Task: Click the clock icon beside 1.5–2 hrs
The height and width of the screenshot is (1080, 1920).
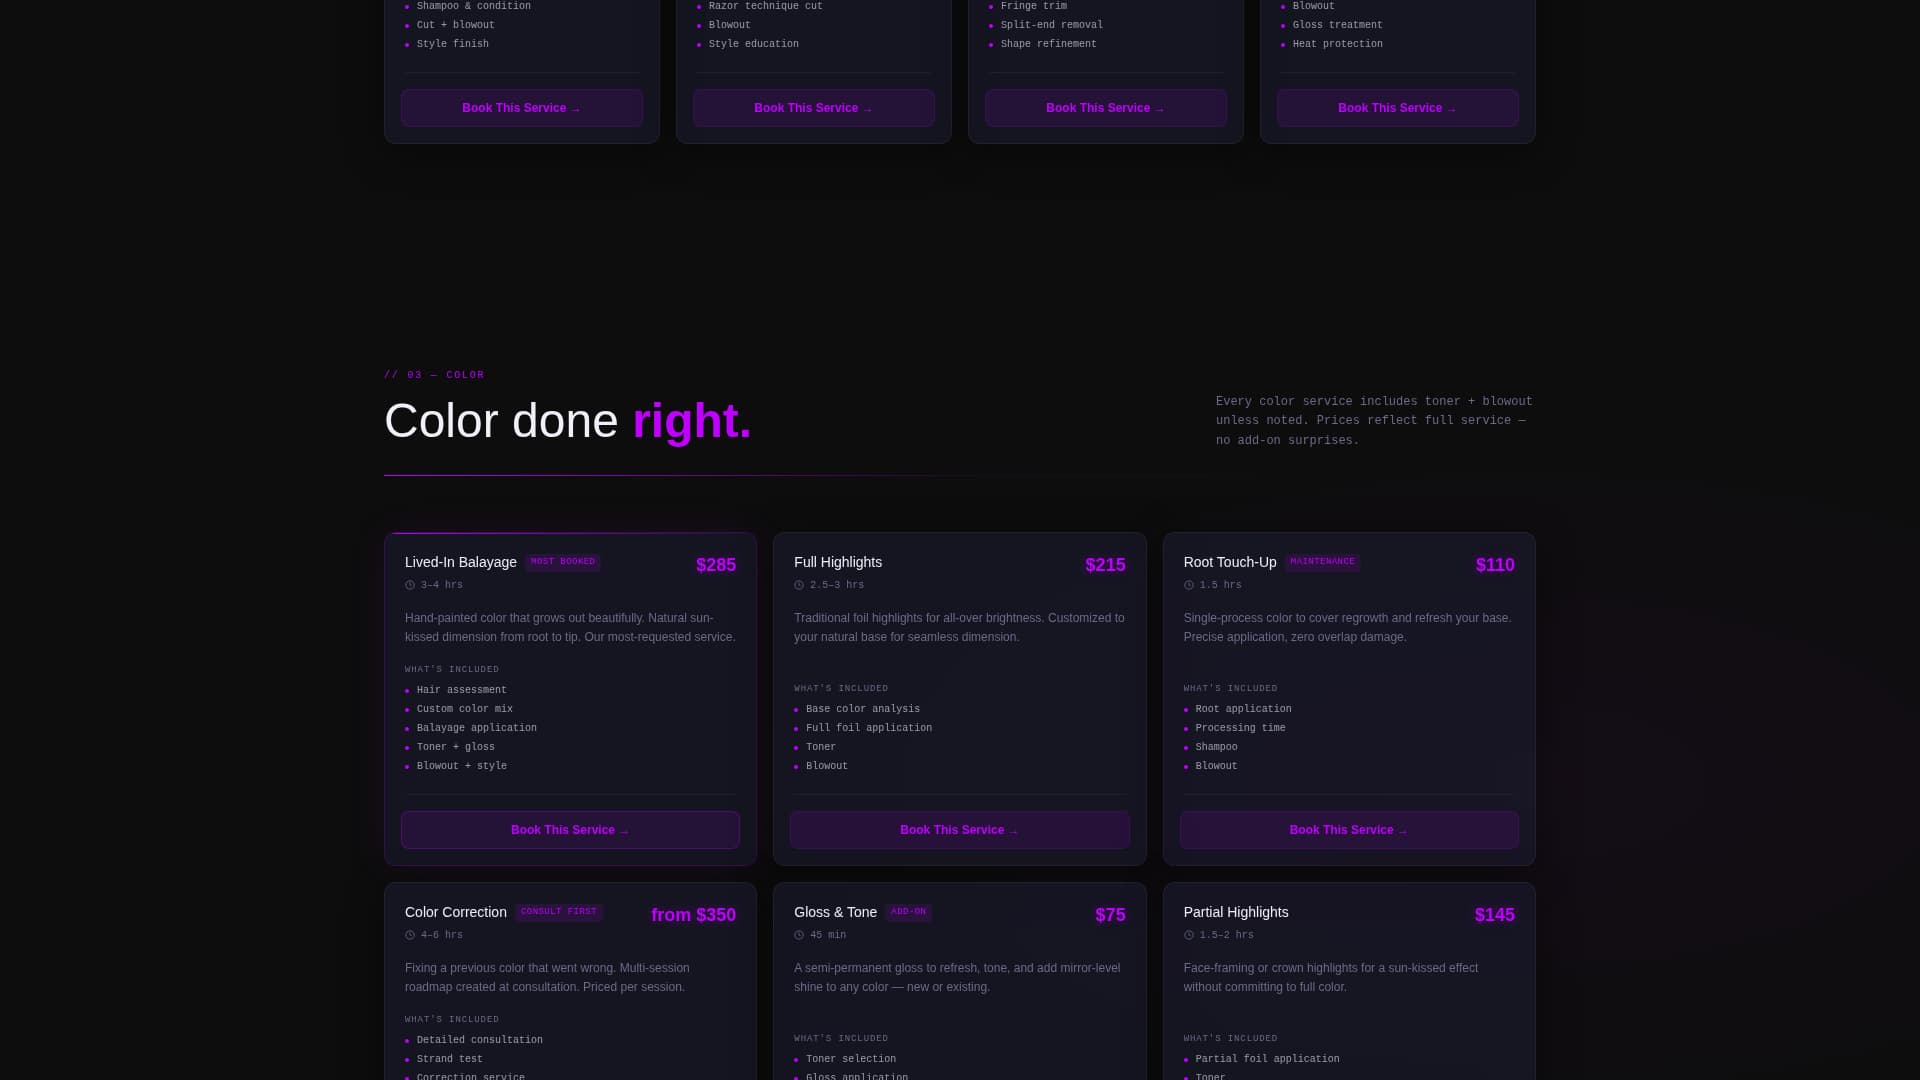Action: [x=1189, y=936]
